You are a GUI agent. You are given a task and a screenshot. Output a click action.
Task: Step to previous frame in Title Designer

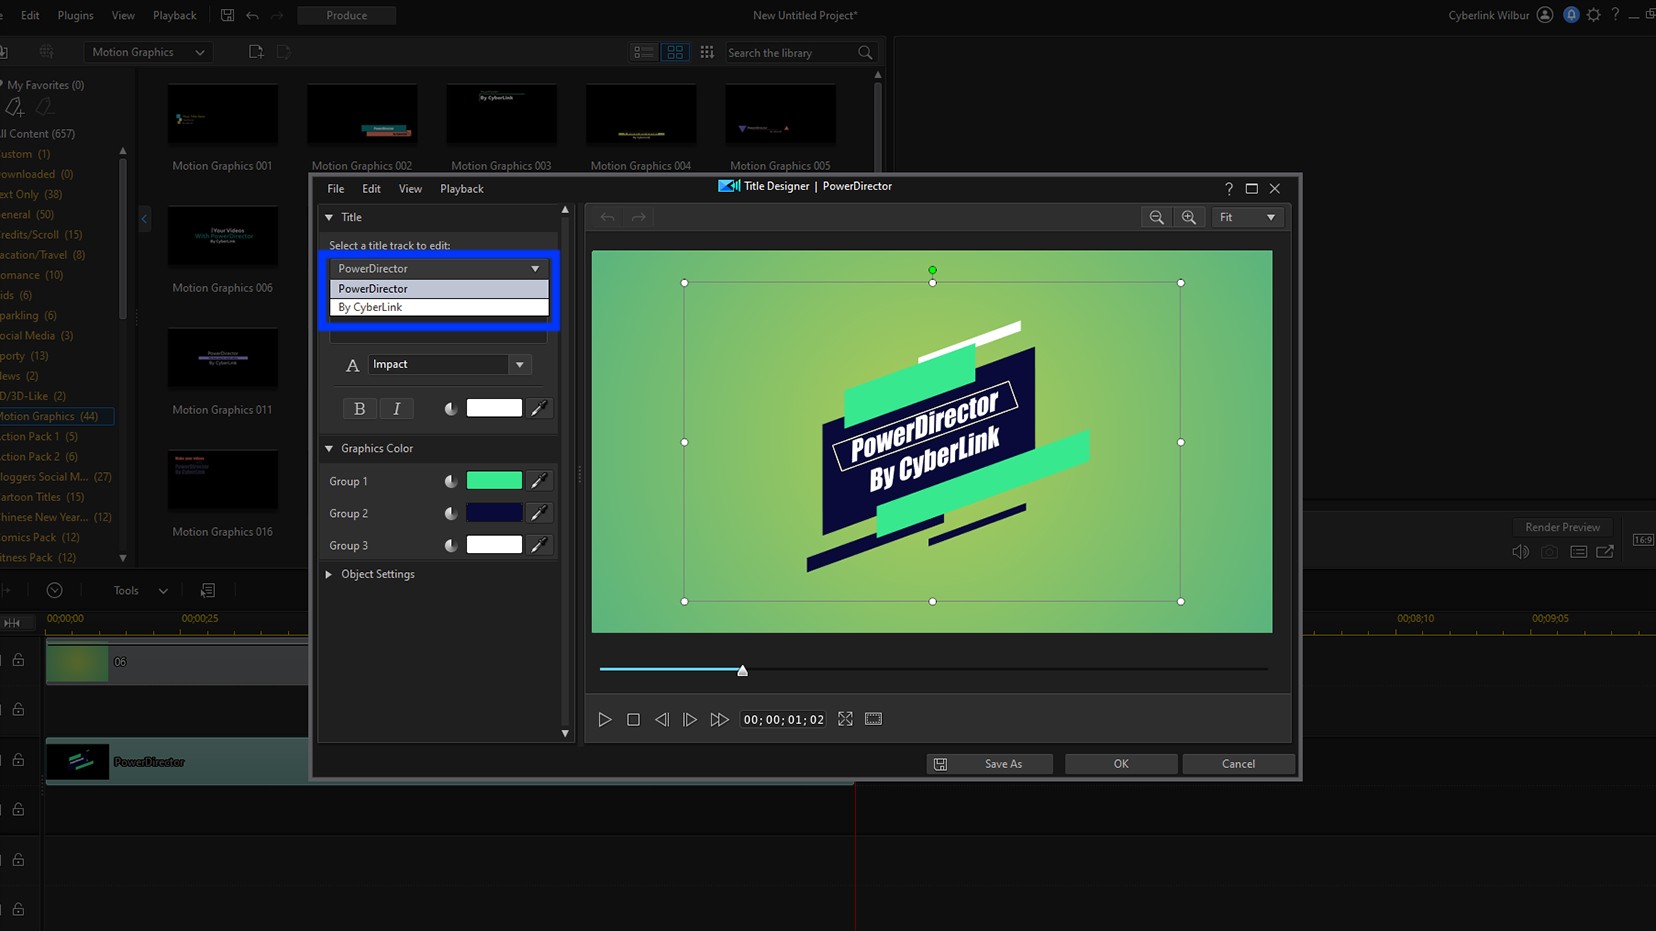pyautogui.click(x=661, y=719)
